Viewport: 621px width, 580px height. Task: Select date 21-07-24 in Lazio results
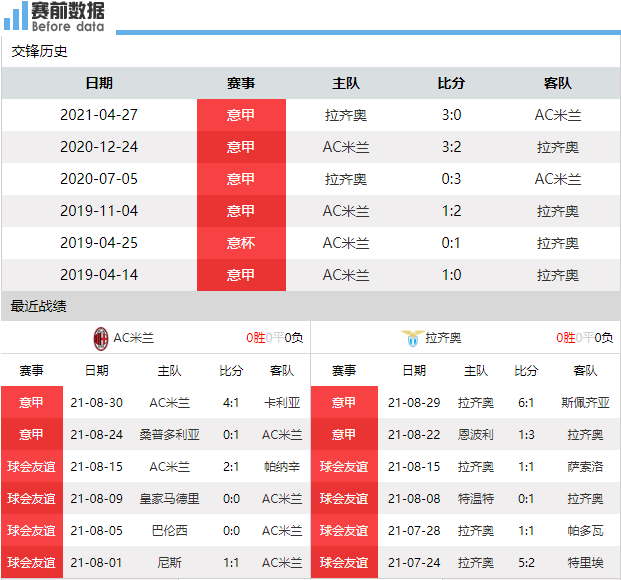tap(414, 563)
